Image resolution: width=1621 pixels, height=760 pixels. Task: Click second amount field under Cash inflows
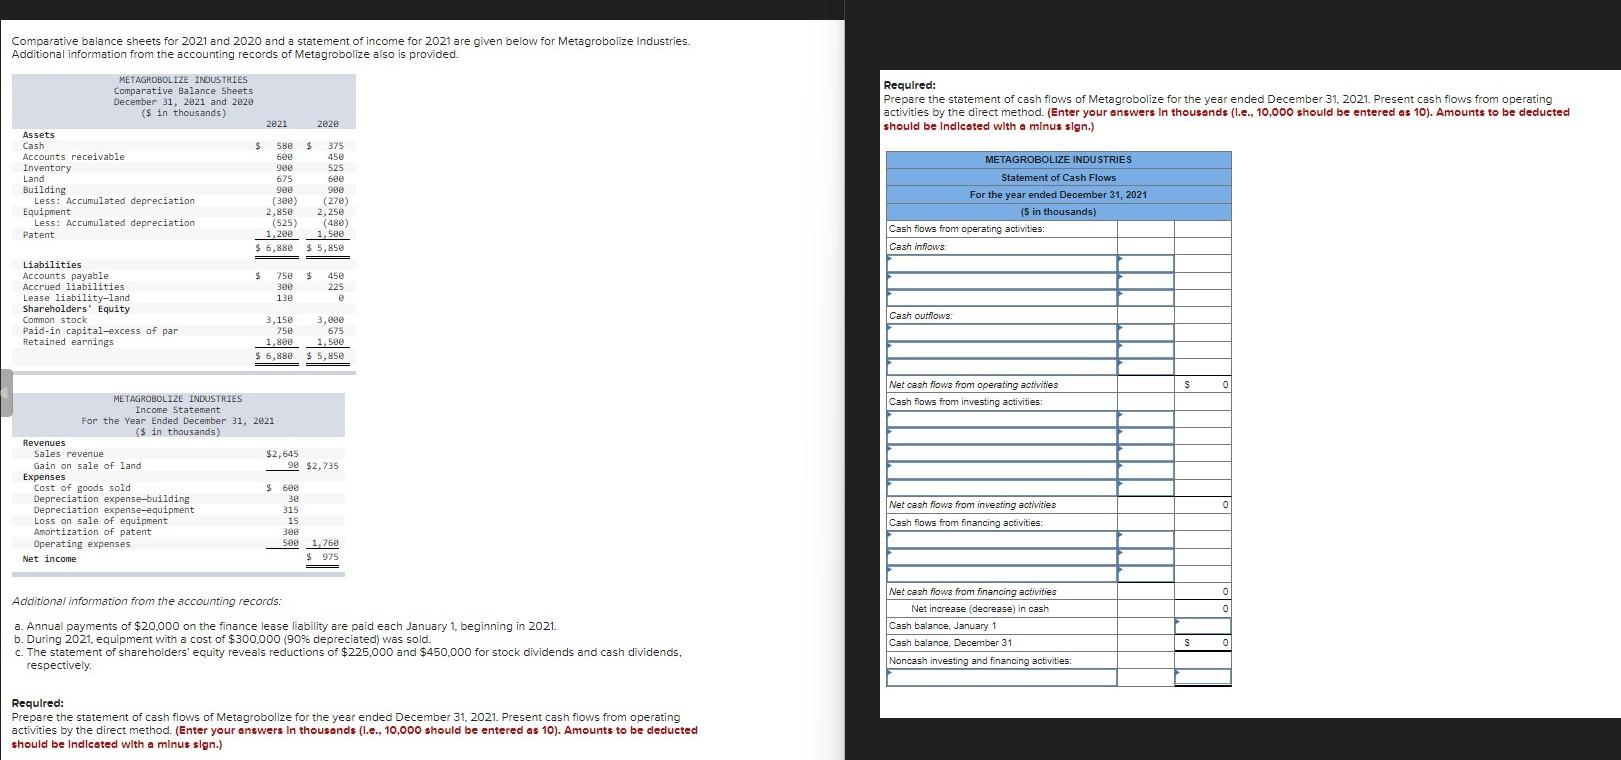click(1146, 281)
